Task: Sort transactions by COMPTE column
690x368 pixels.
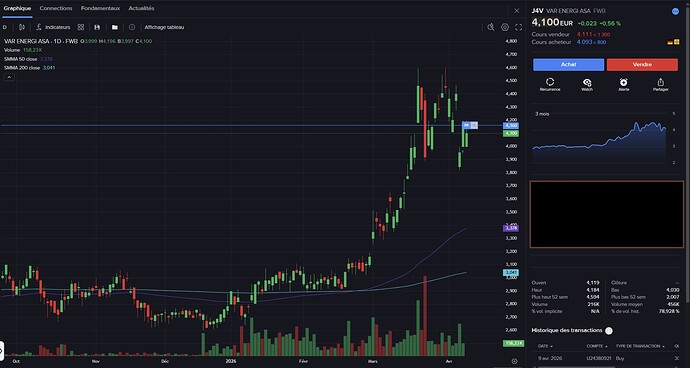Action: point(597,346)
